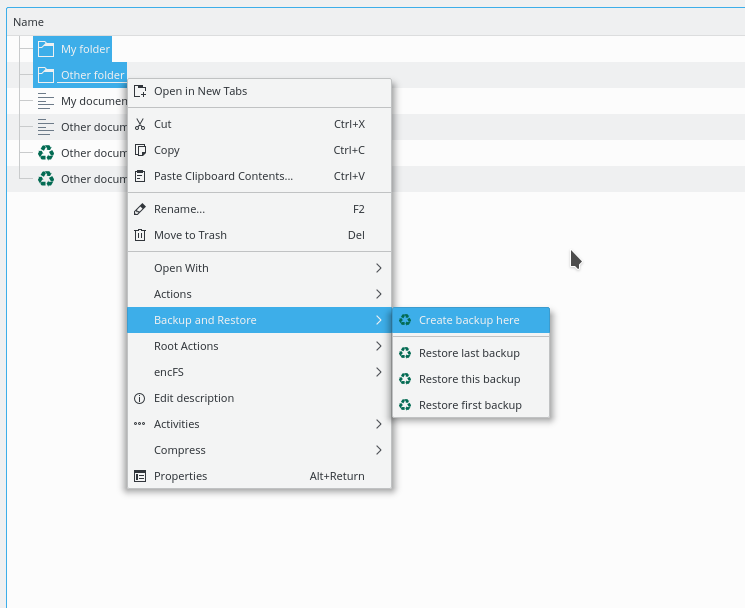Click recycle icon next to Restore first backup
Image resolution: width=745 pixels, height=608 pixels.
coord(405,405)
